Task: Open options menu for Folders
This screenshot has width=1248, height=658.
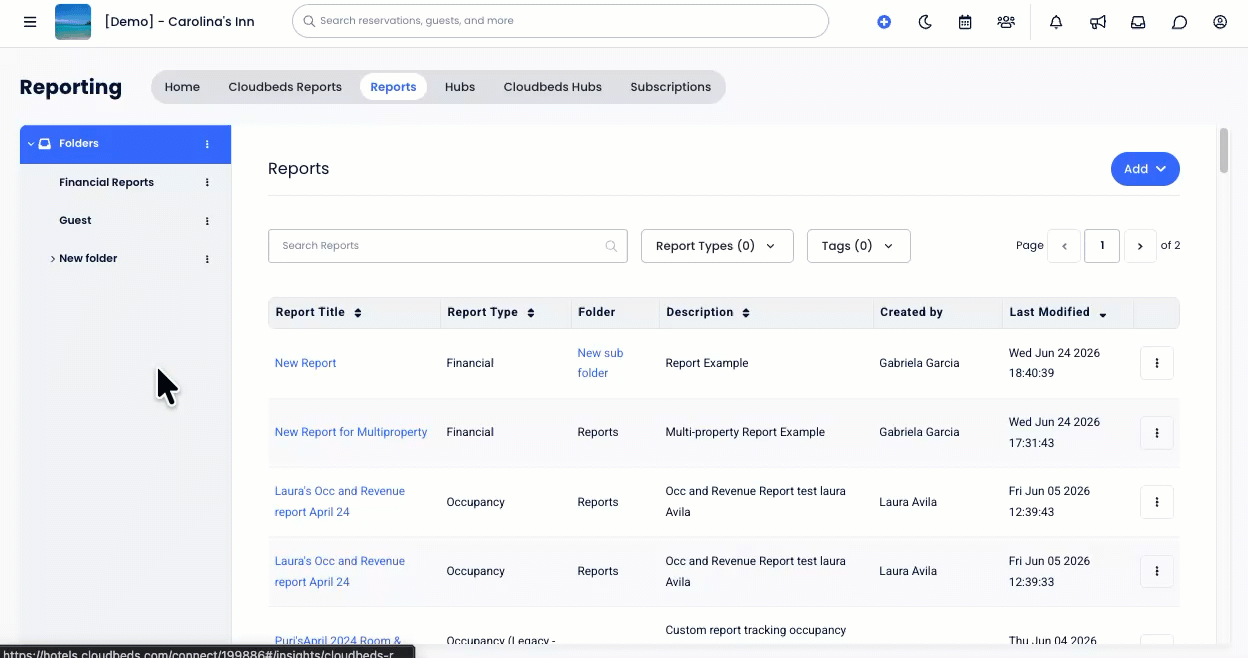Action: [x=207, y=144]
